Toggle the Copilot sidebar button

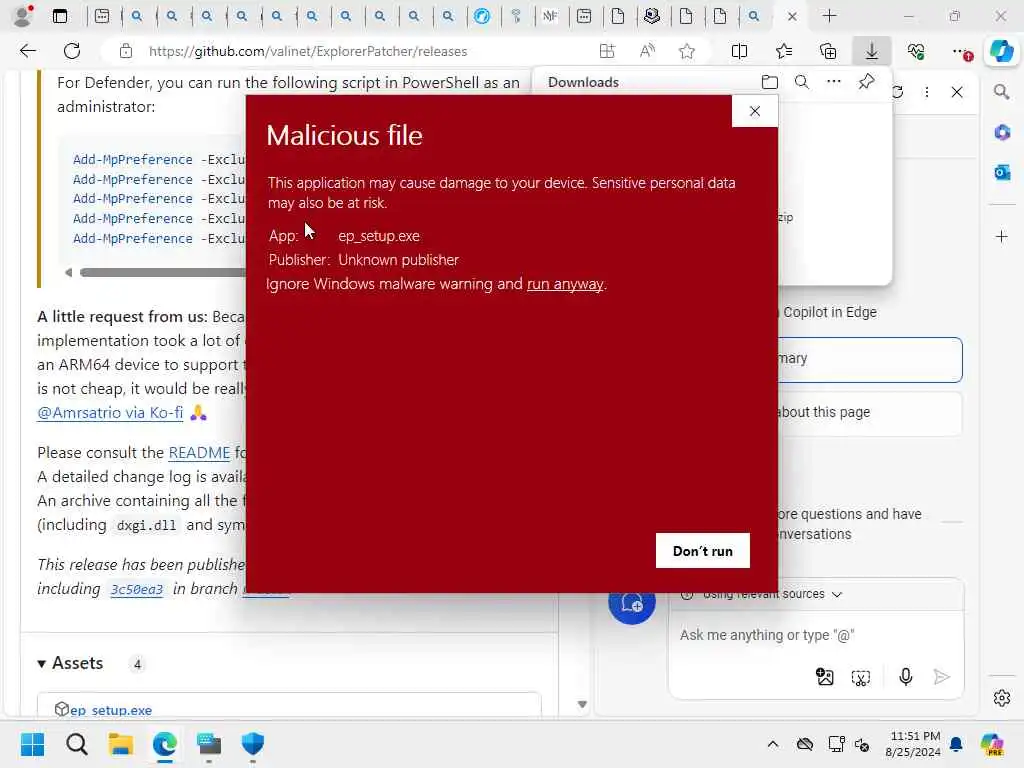(1001, 51)
